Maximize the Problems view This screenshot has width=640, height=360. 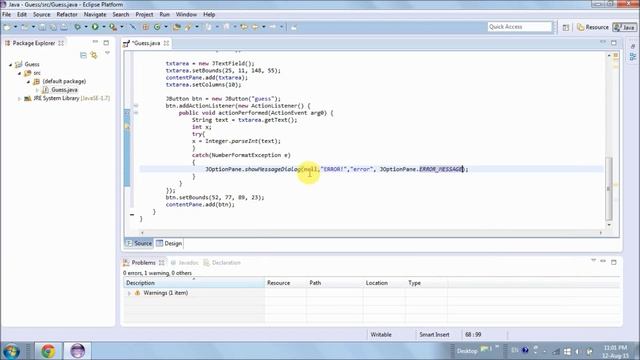[x=614, y=262]
